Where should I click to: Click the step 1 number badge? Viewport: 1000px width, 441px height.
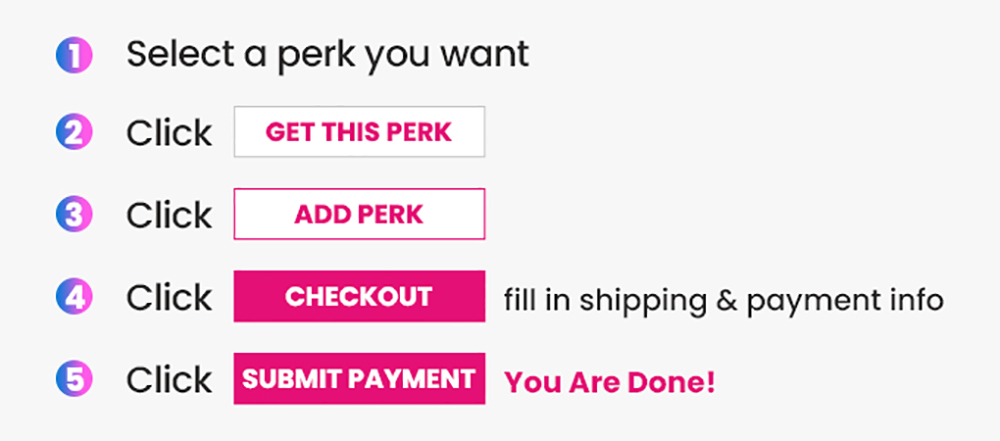coord(74,56)
